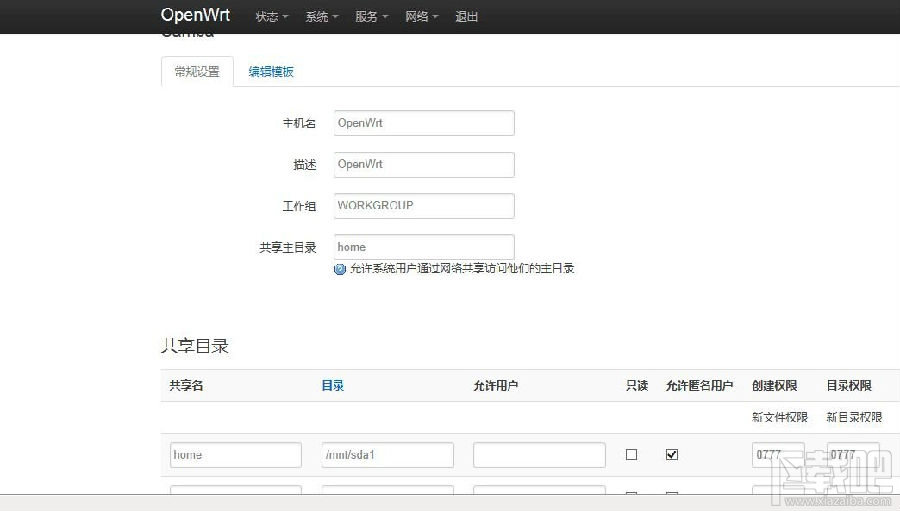
Task: Focus the 共享主目录 home field
Action: (424, 247)
